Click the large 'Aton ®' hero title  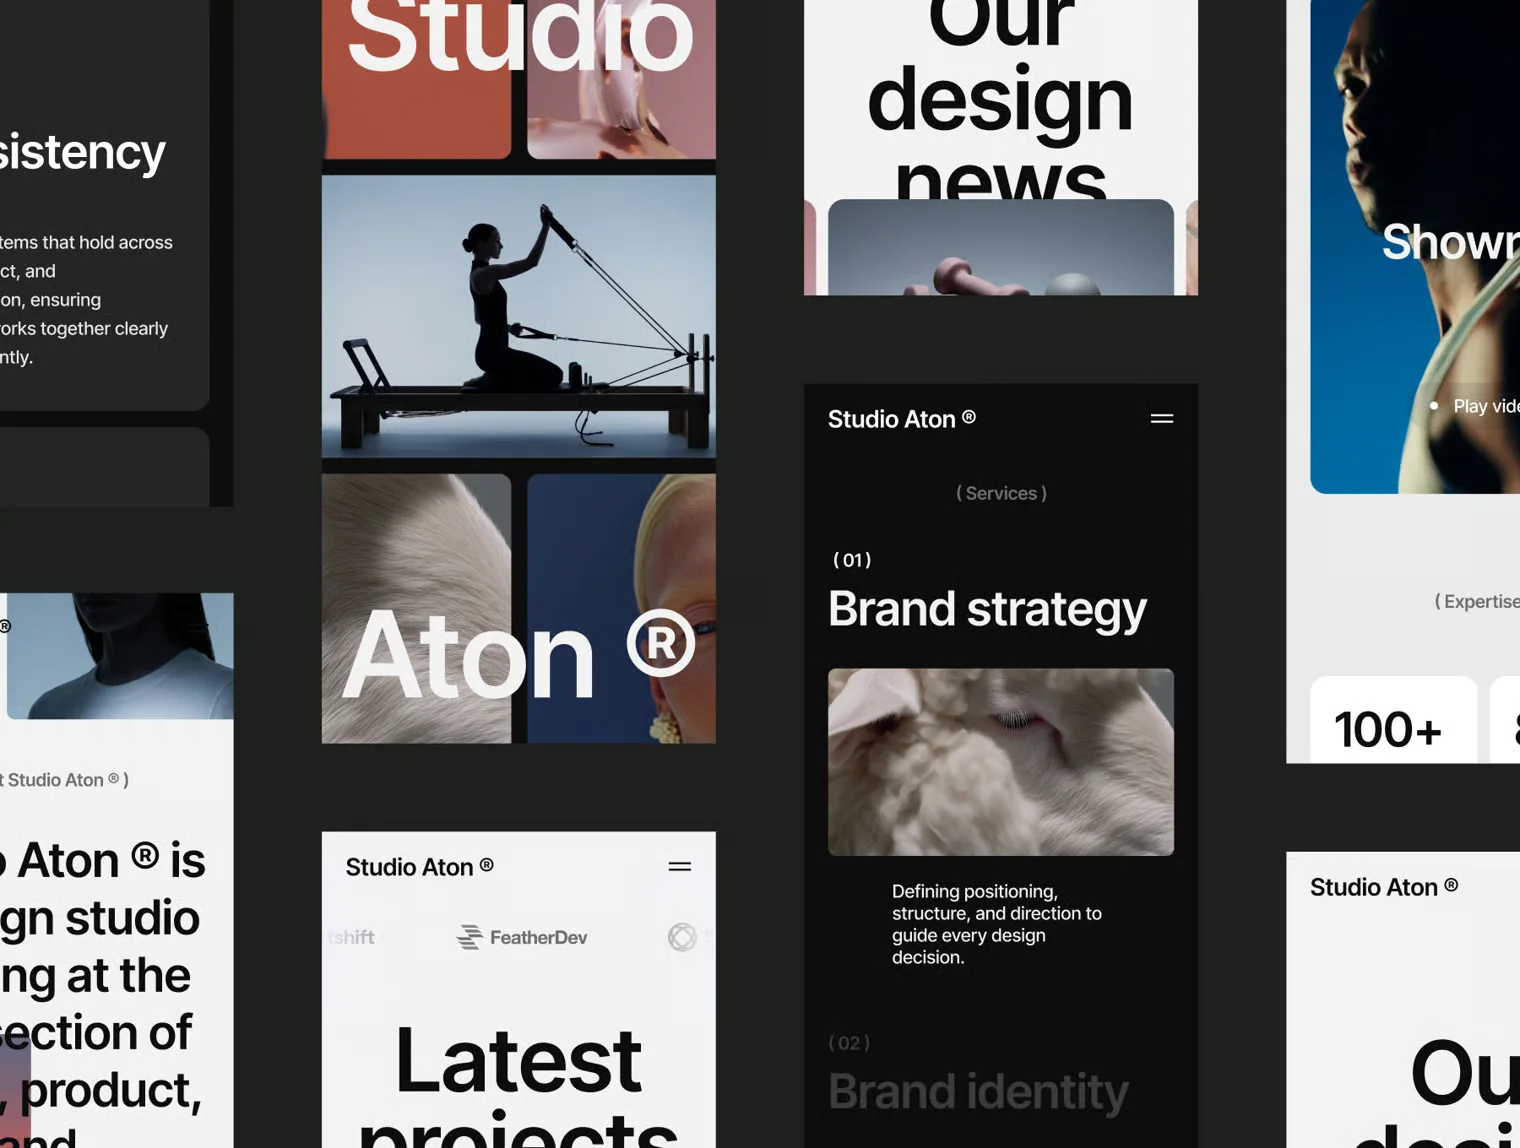pos(518,655)
